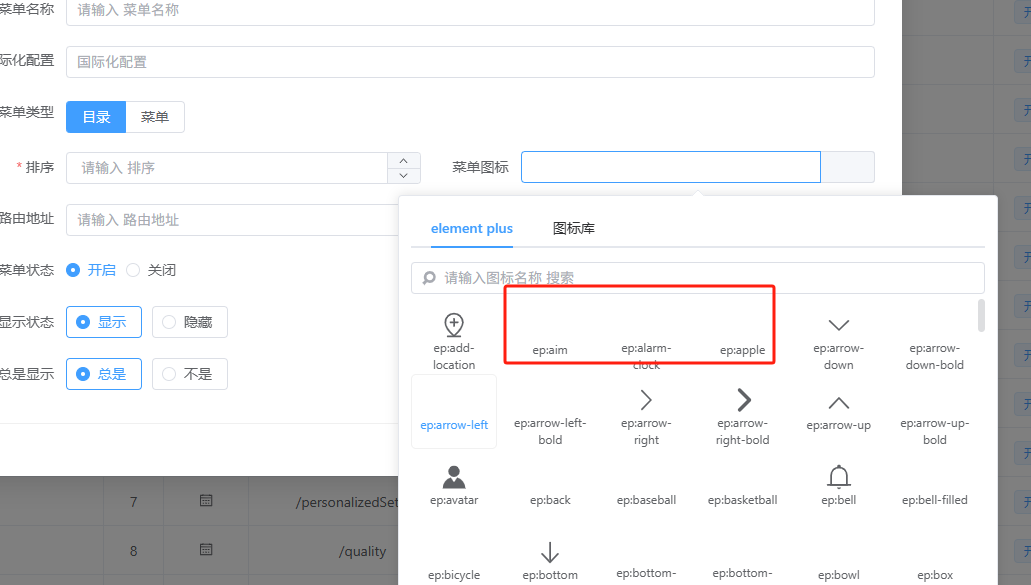Select the ep:arrow-left icon option

click(x=454, y=412)
